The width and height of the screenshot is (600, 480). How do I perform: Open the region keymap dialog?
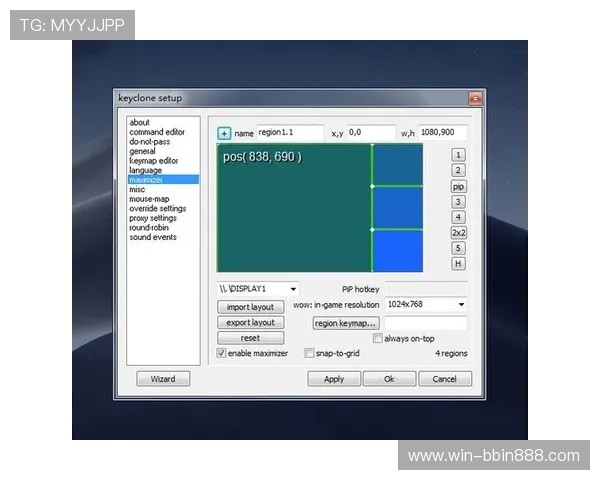[x=345, y=323]
